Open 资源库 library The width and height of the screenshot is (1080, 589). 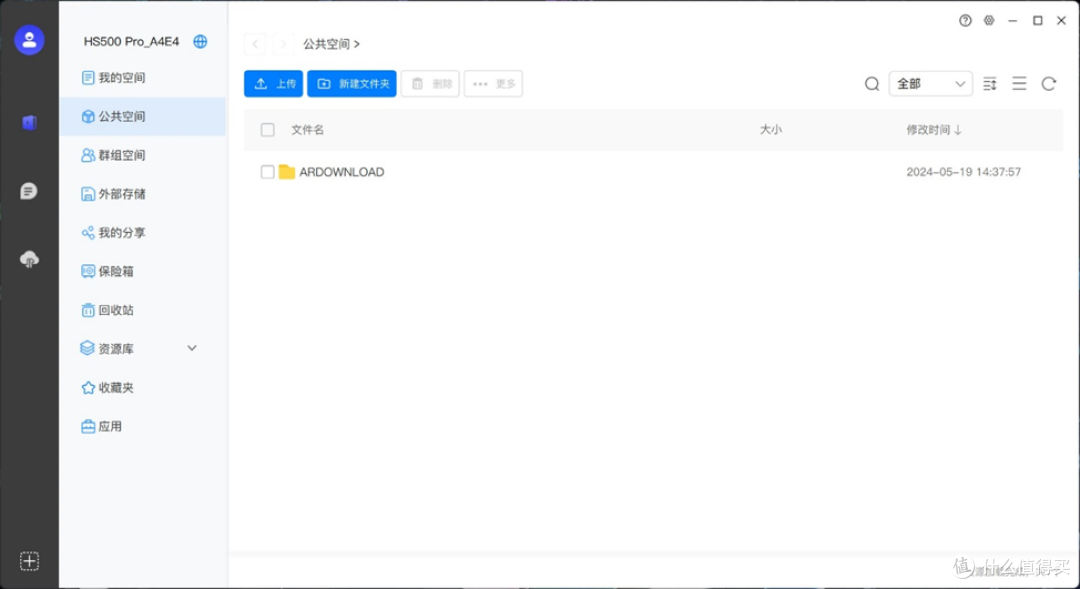[x=116, y=349]
